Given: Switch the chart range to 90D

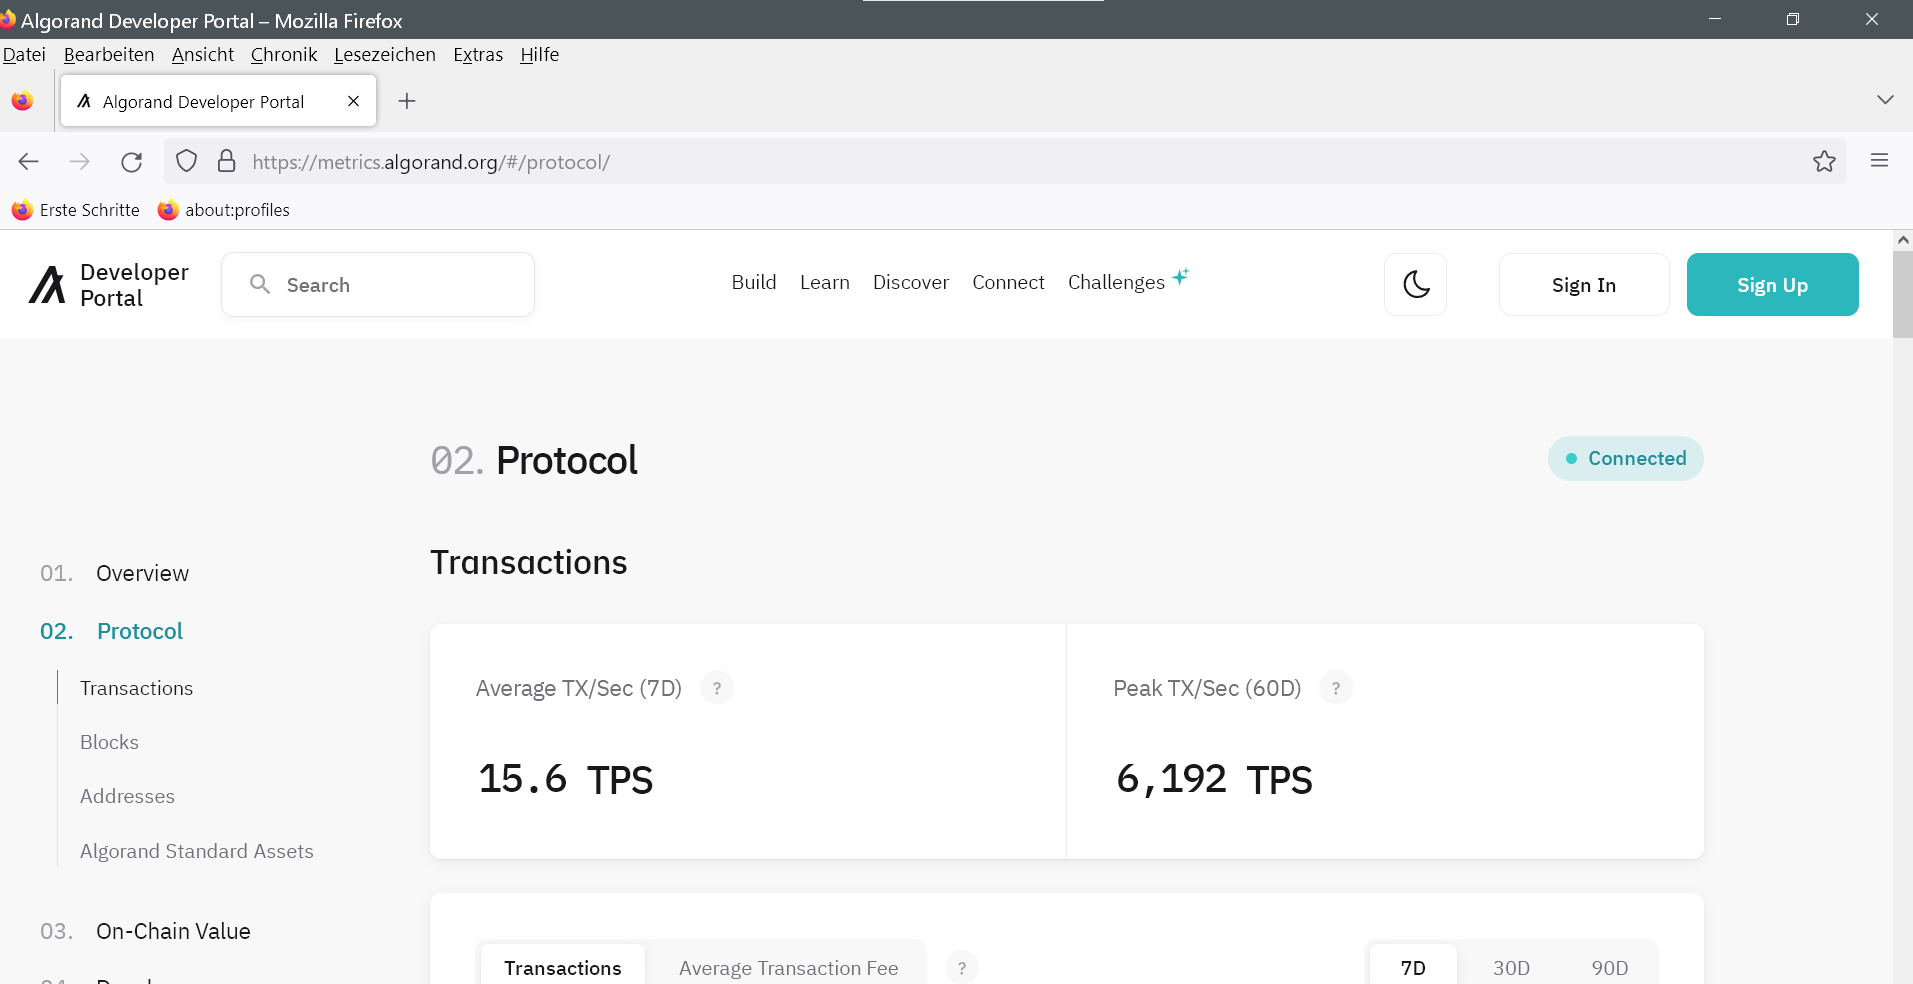Looking at the screenshot, I should point(1609,967).
